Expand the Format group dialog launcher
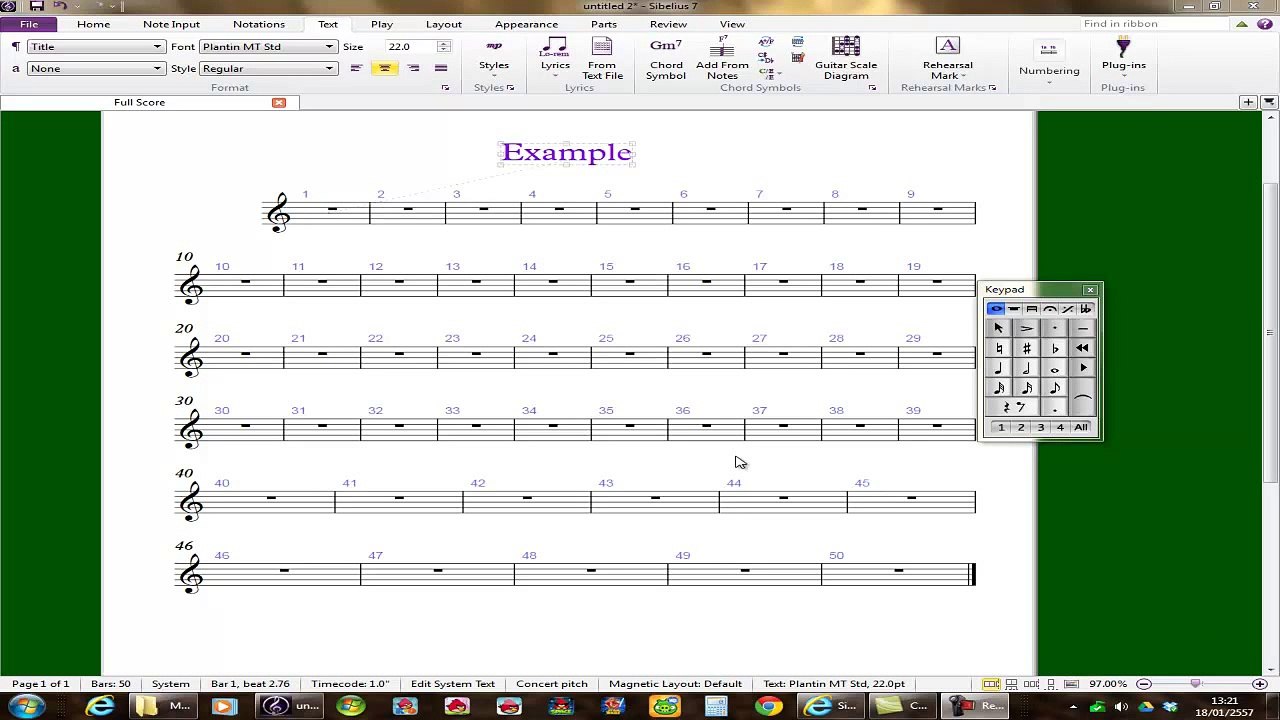Screen dimensions: 1280x720 click(445, 88)
